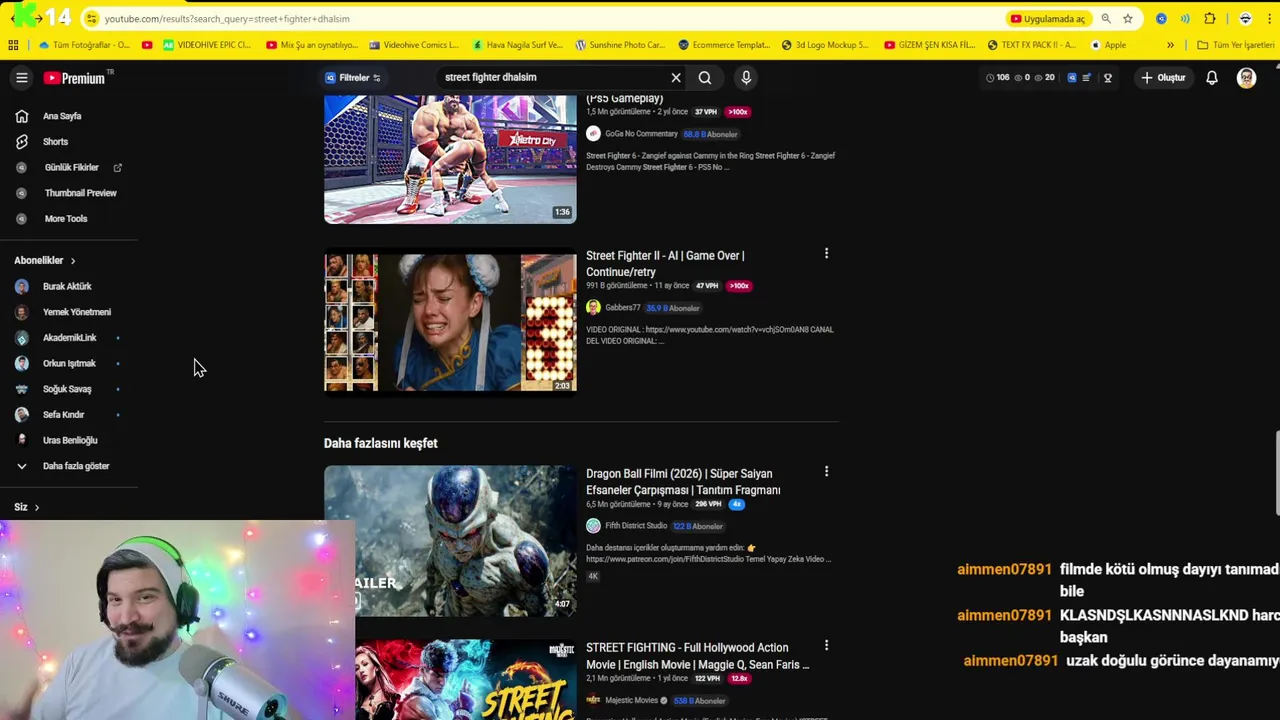This screenshot has height=720, width=1280.
Task: Click the blue round extension icon in Chrome toolbar
Action: [x=1161, y=19]
